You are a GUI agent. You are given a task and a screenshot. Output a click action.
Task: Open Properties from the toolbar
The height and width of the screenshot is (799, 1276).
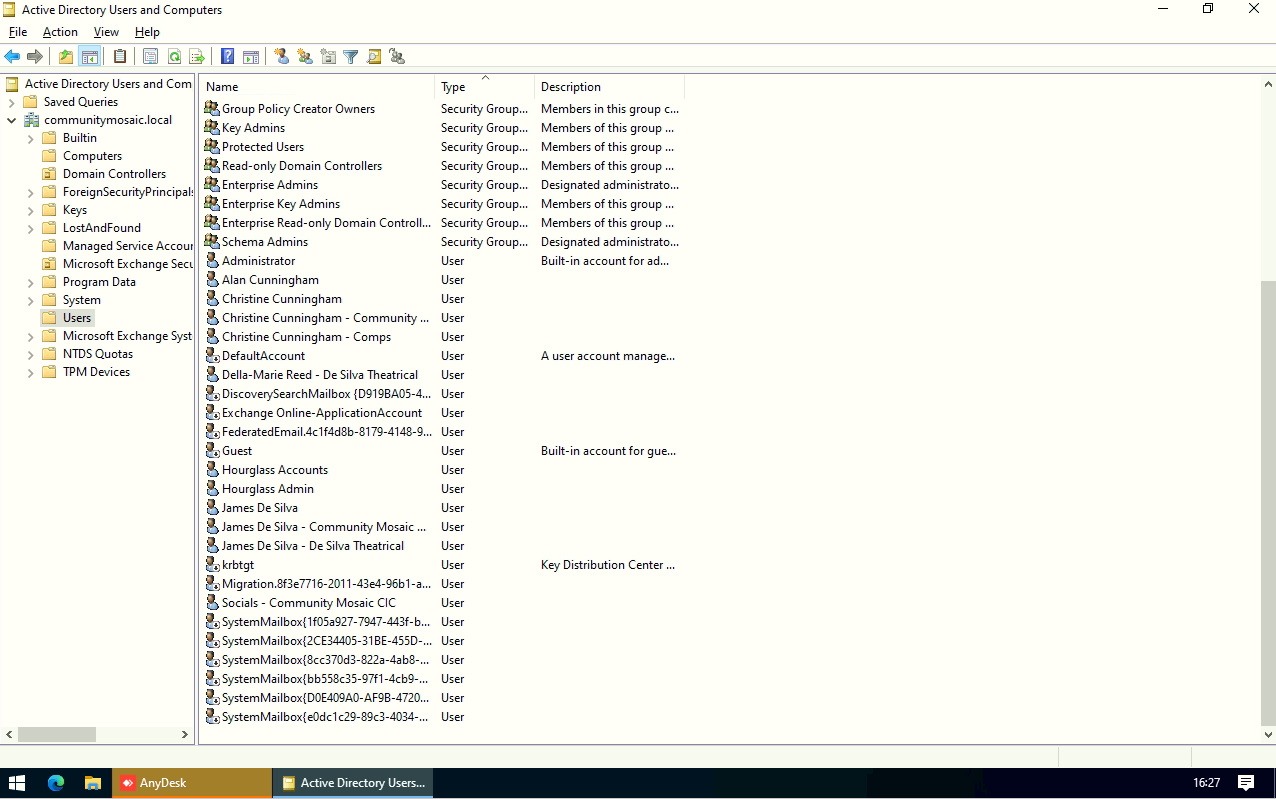tap(151, 57)
